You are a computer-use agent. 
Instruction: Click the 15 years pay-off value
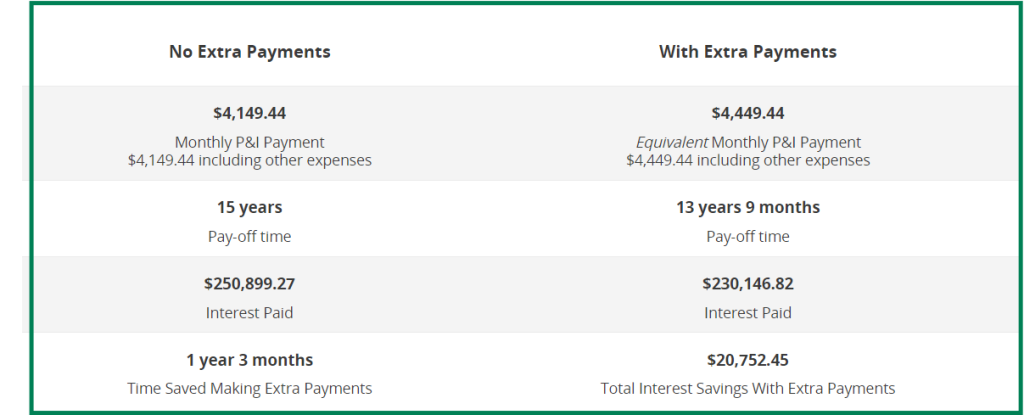coord(249,207)
